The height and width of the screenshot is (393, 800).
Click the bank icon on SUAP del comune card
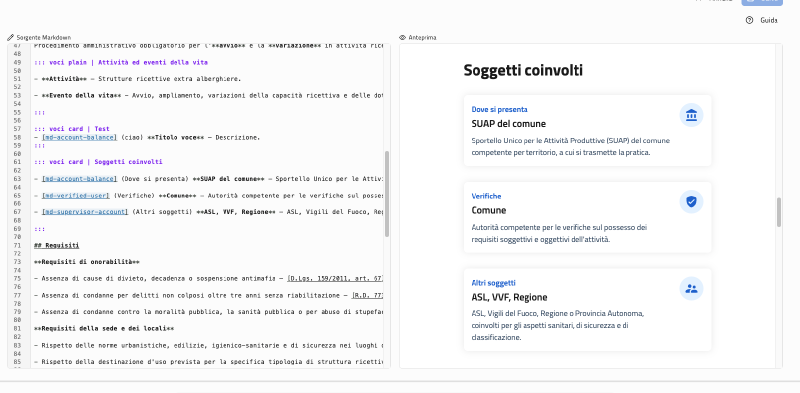(691, 115)
